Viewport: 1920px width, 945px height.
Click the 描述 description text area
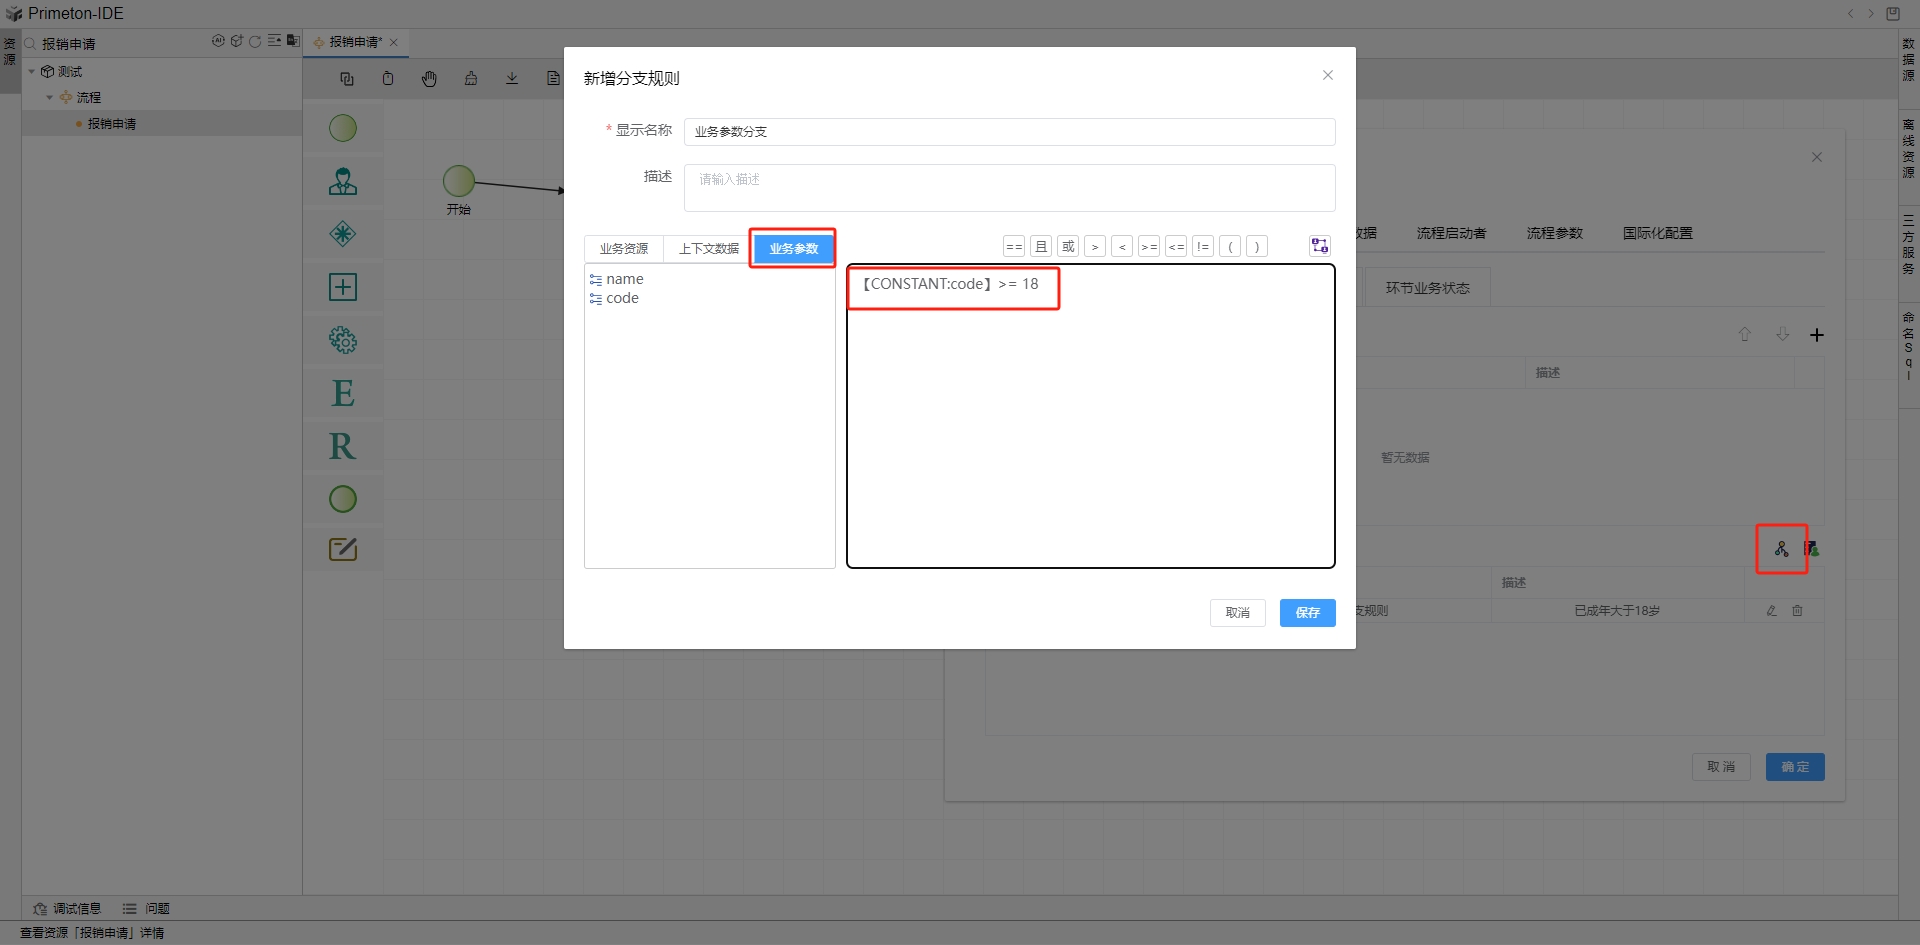[1009, 188]
